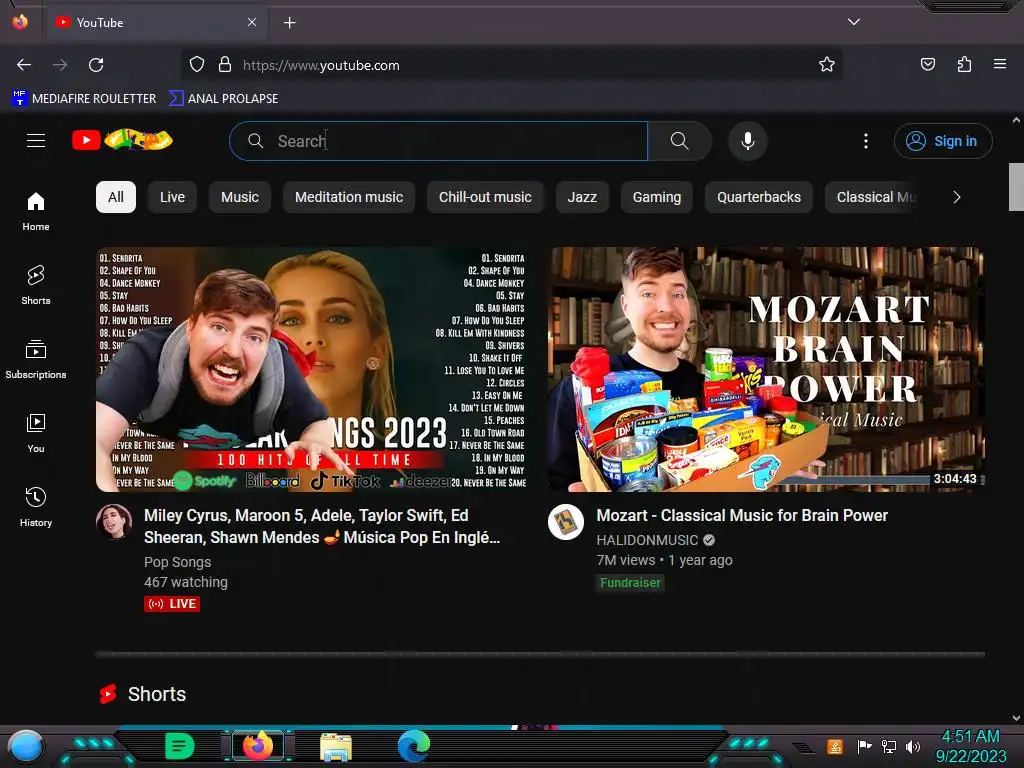Click the Shorts section heading
Screen dimensions: 1024x768
tap(157, 694)
